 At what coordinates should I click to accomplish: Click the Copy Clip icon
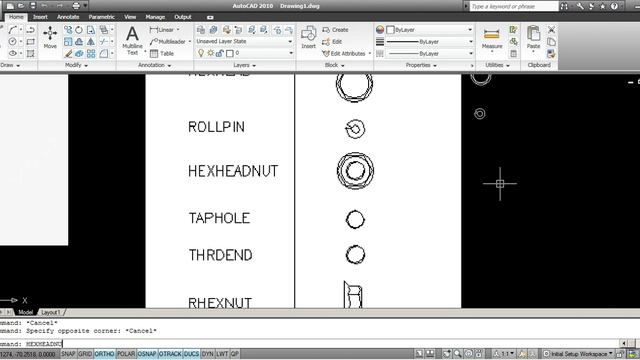click(551, 42)
